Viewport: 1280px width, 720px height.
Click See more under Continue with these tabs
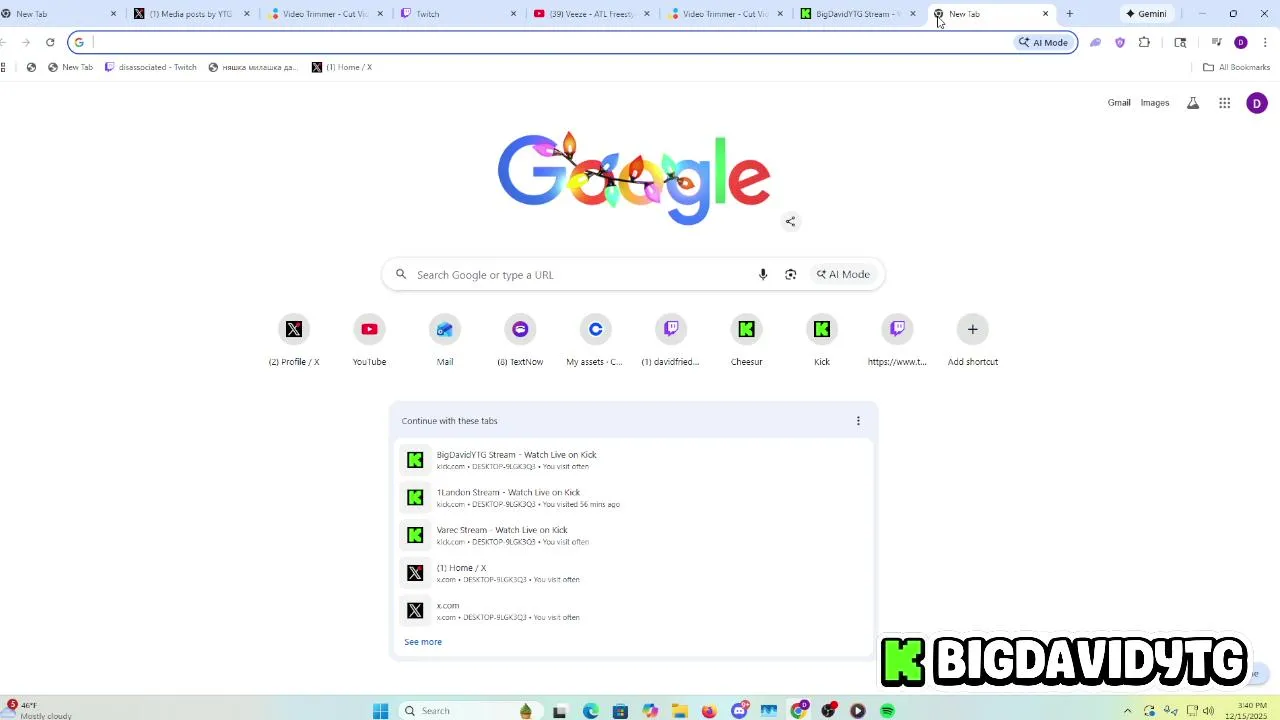pyautogui.click(x=423, y=642)
